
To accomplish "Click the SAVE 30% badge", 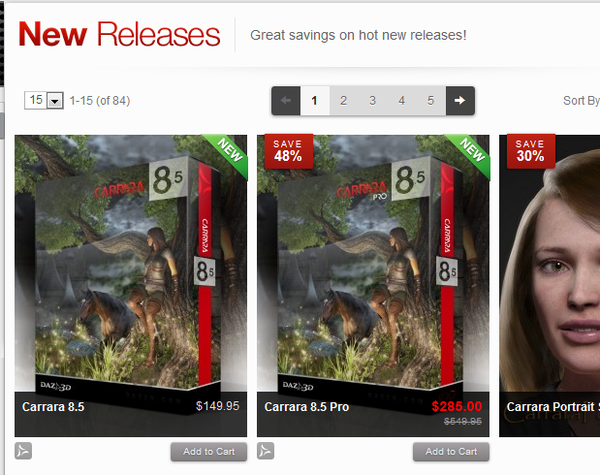I will (x=531, y=151).
